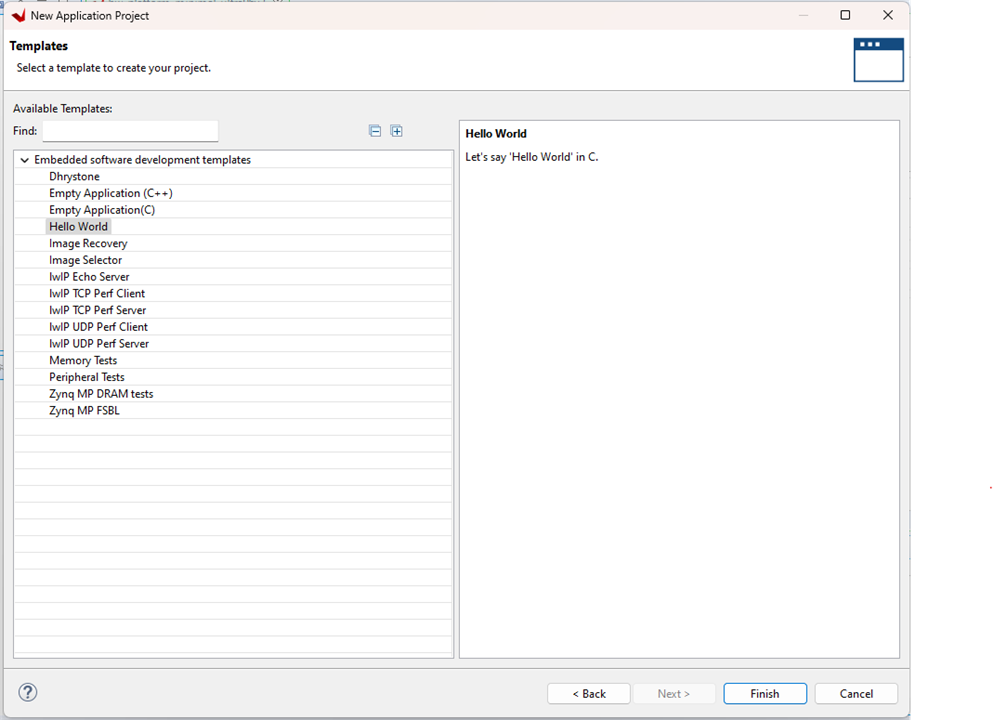Click the Embedded software development templates label
Image resolution: width=993 pixels, height=720 pixels.
coord(142,160)
